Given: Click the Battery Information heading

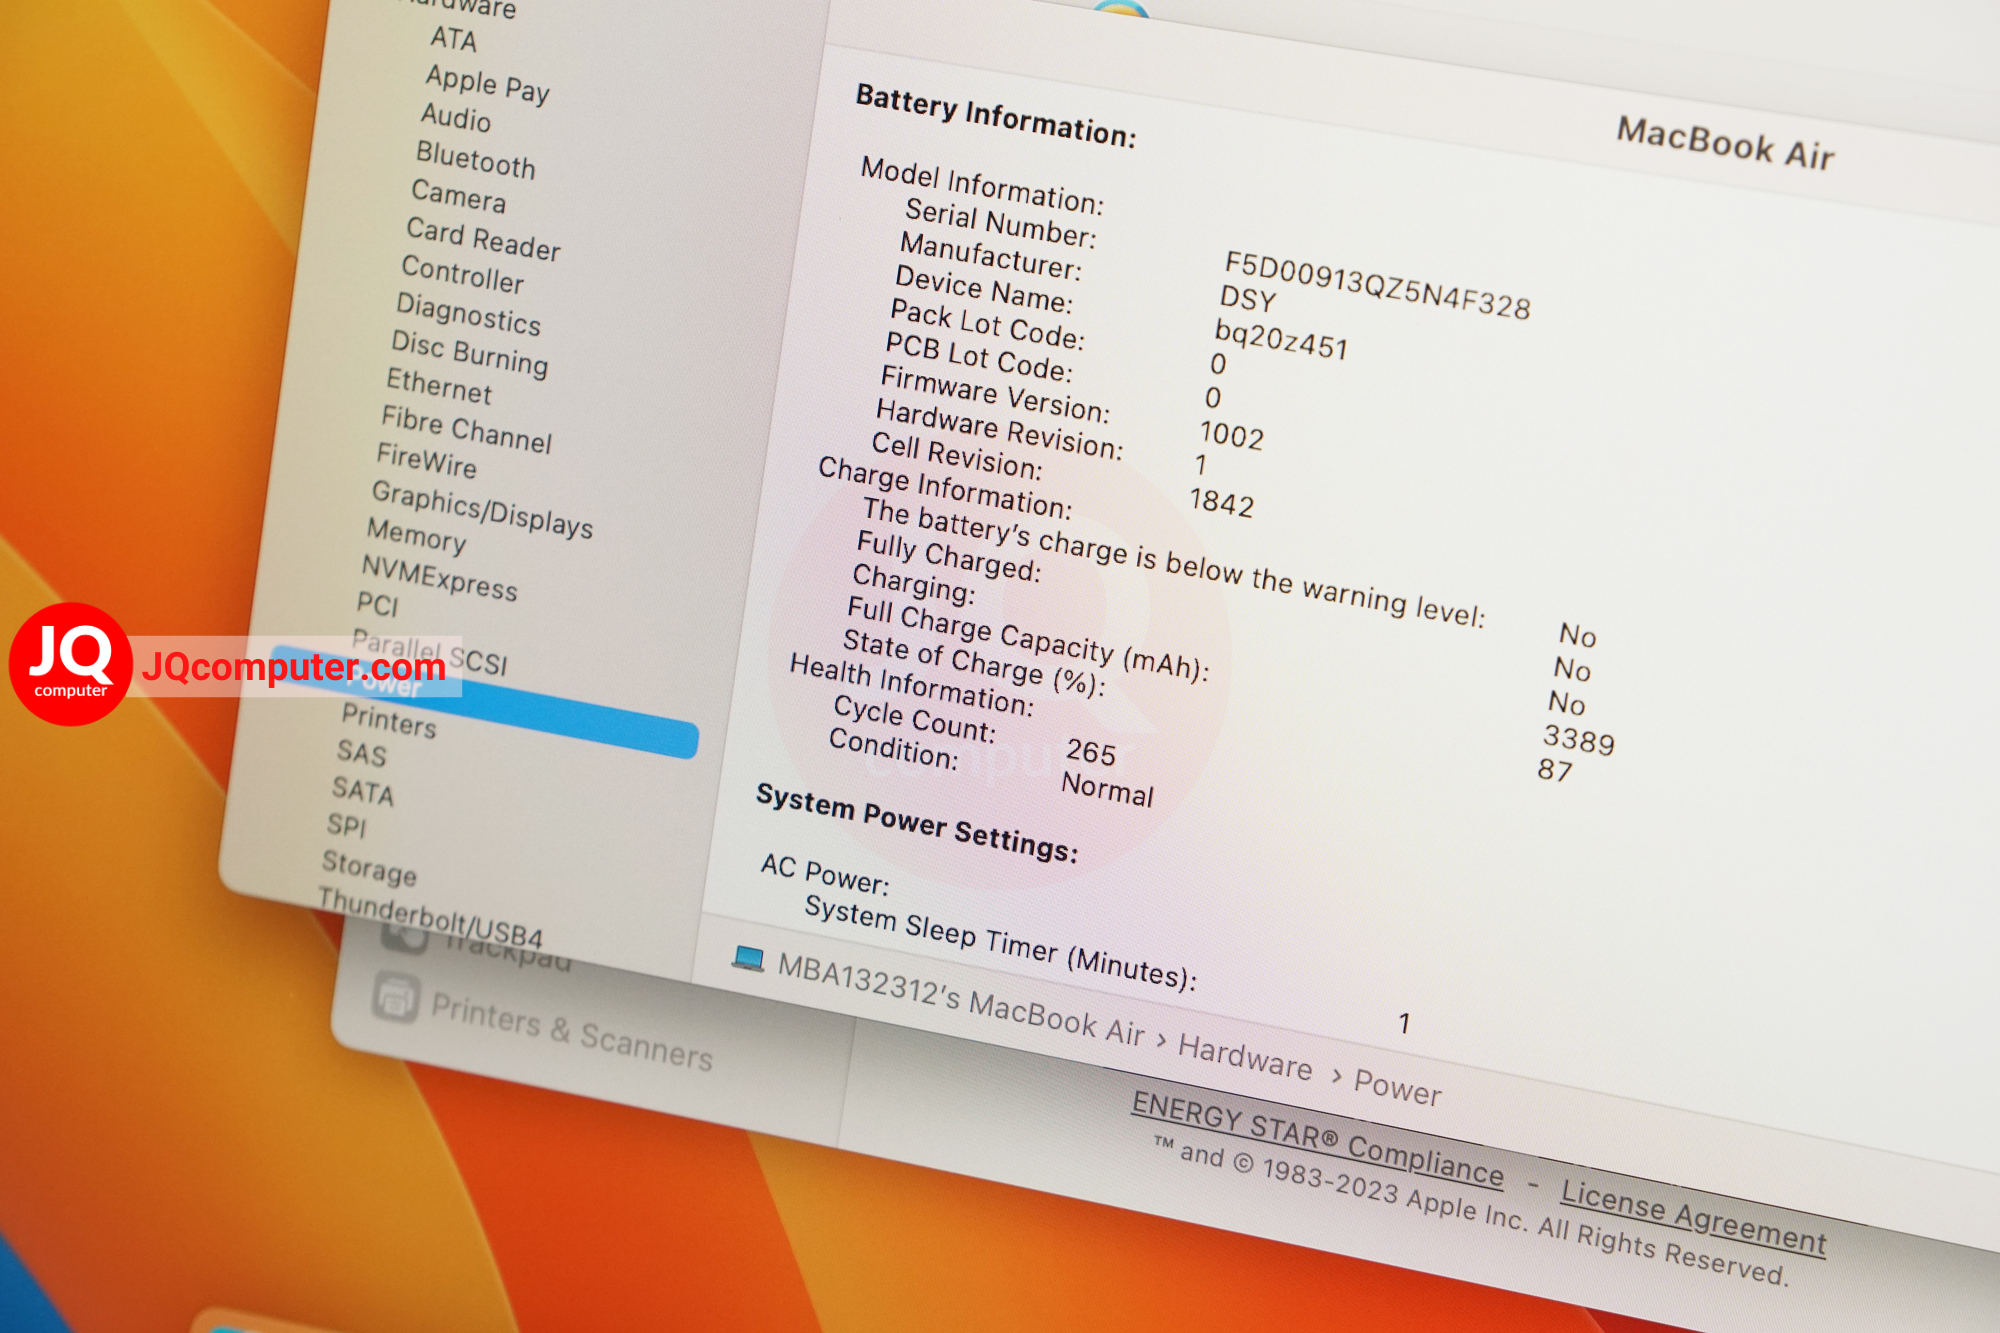Looking at the screenshot, I should coord(997,115).
